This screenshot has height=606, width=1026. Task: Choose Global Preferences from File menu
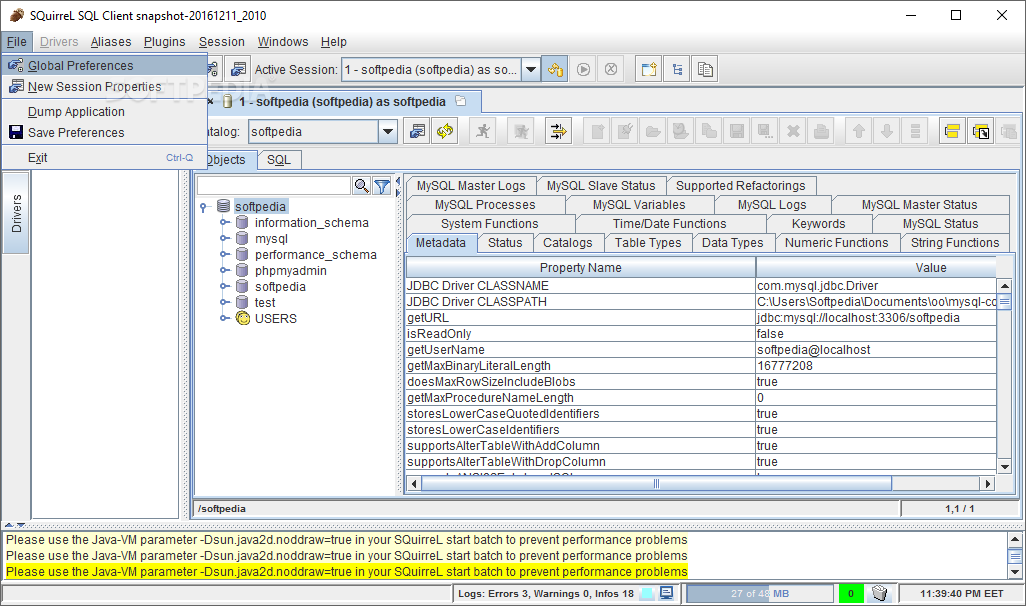105,65
